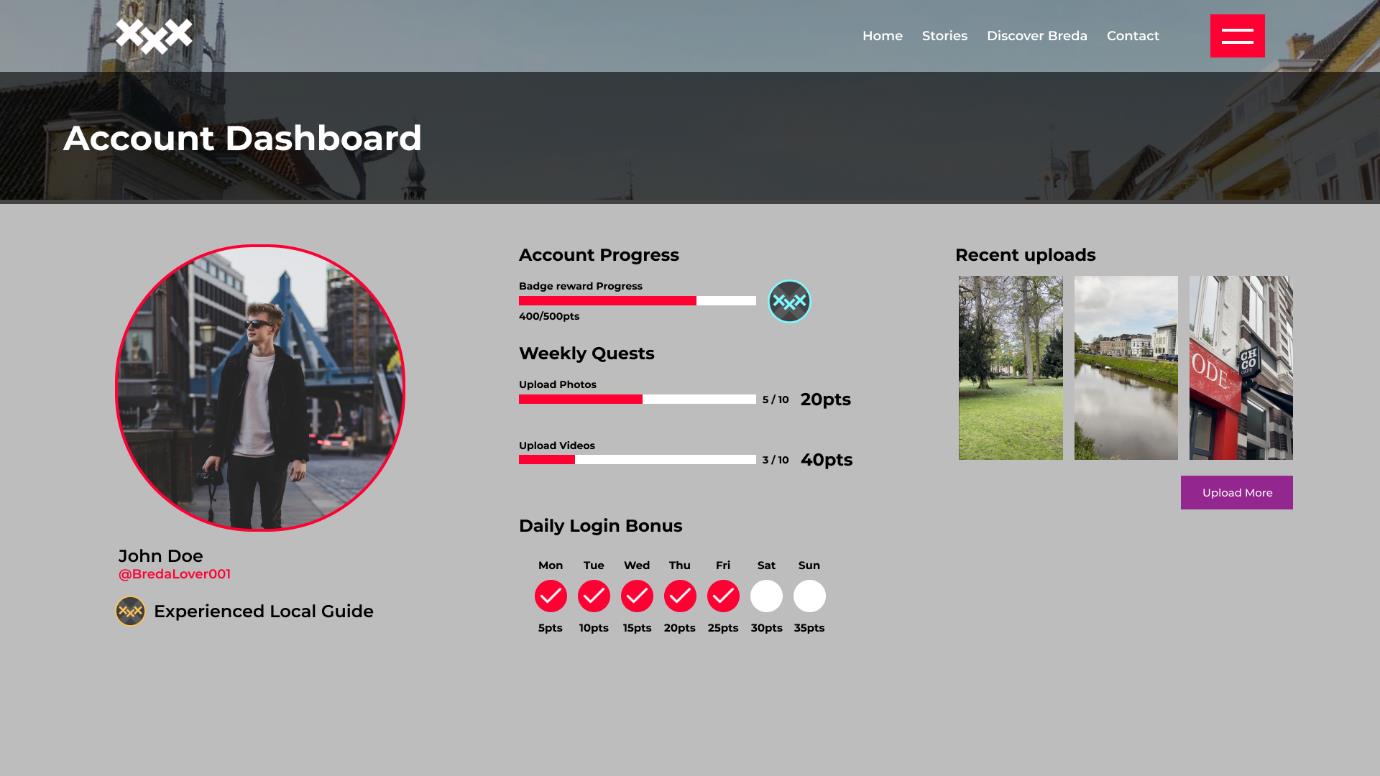Open the Discover Breda page
The width and height of the screenshot is (1380, 776).
click(x=1036, y=35)
